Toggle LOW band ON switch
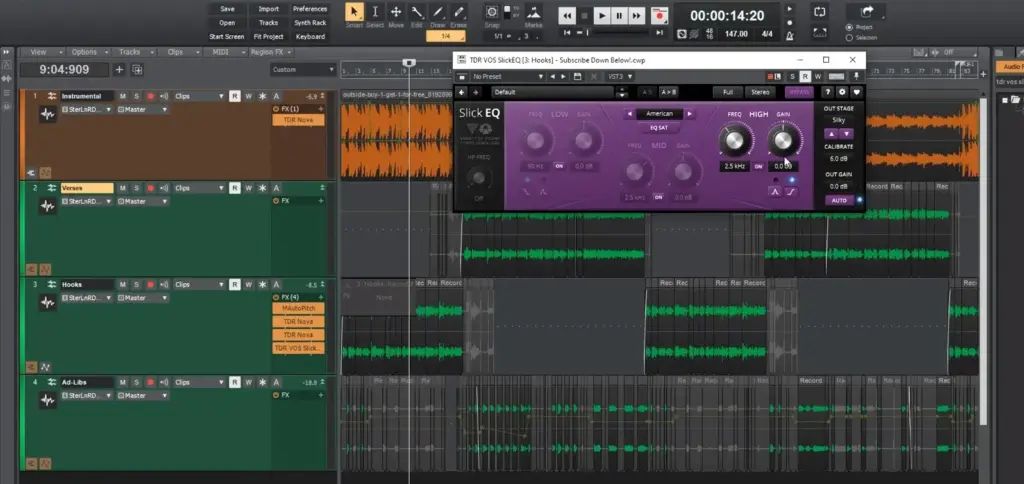Viewport: 1024px width, 484px height. tap(559, 167)
